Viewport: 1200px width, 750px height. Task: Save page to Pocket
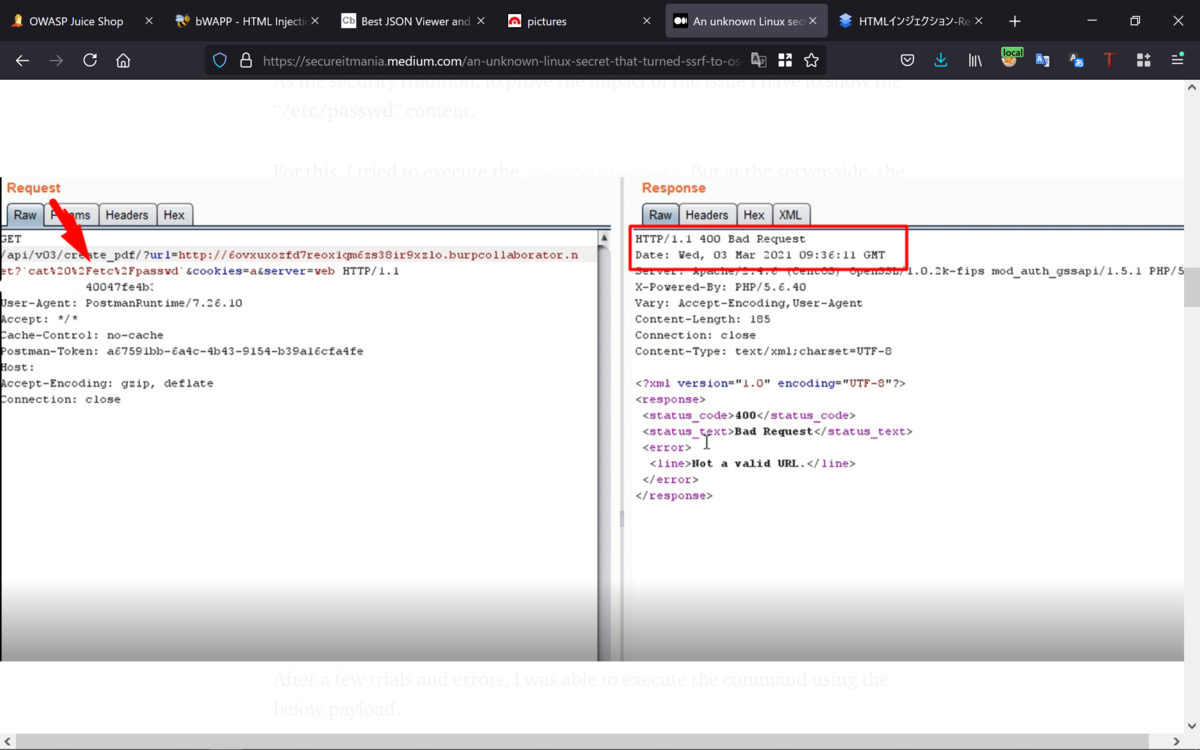pos(907,61)
